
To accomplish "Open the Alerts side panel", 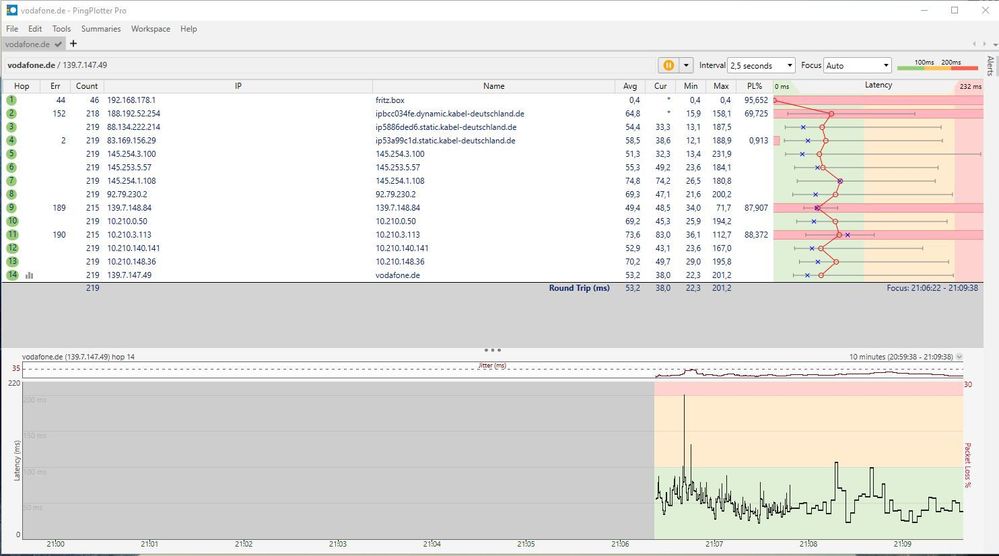I will [x=990, y=66].
